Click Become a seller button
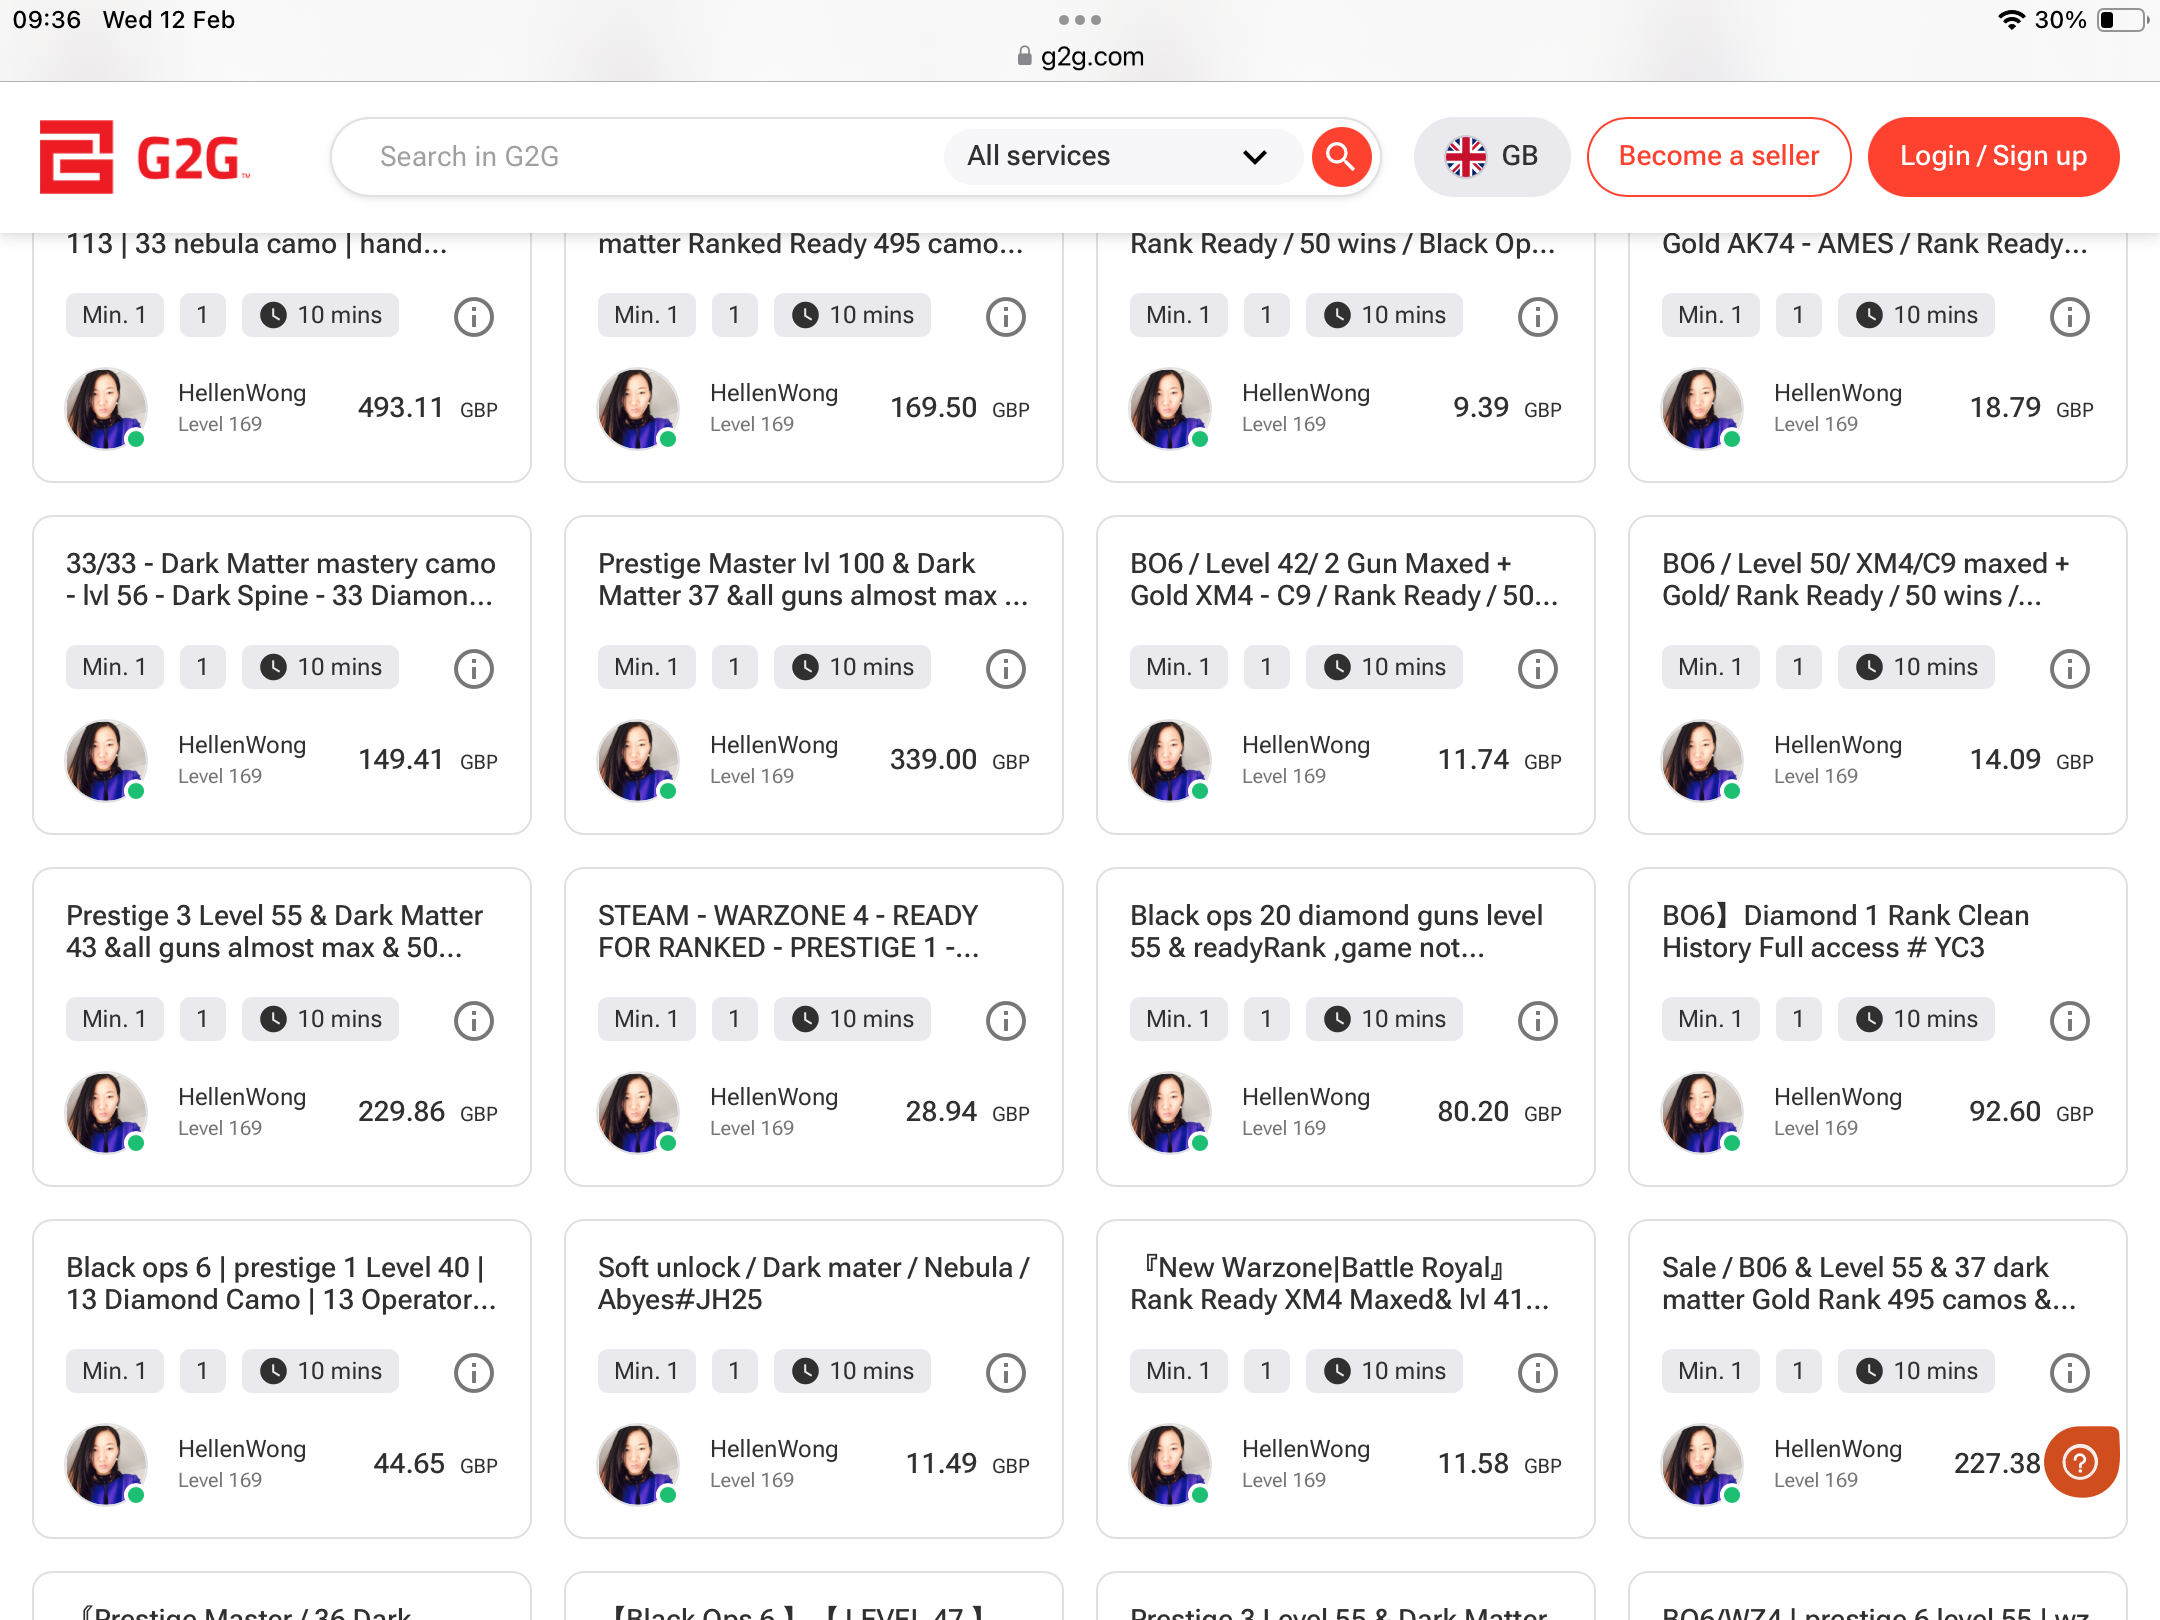Screen dimensions: 2160x1620 click(1718, 156)
